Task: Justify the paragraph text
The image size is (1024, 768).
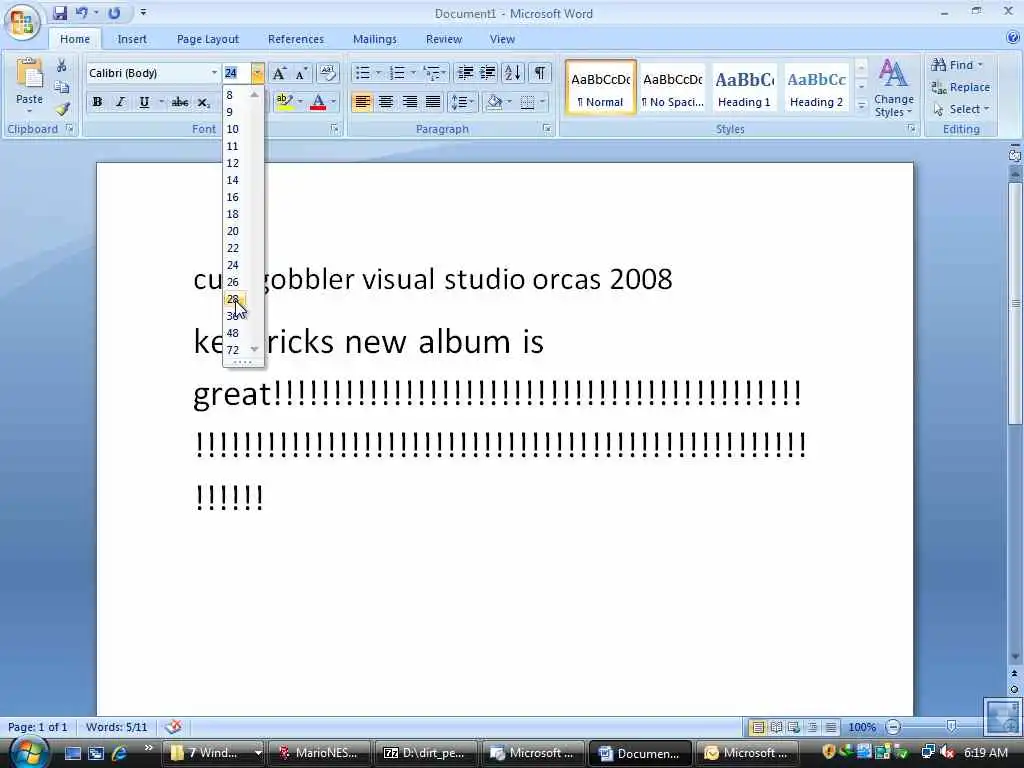Action: point(433,102)
